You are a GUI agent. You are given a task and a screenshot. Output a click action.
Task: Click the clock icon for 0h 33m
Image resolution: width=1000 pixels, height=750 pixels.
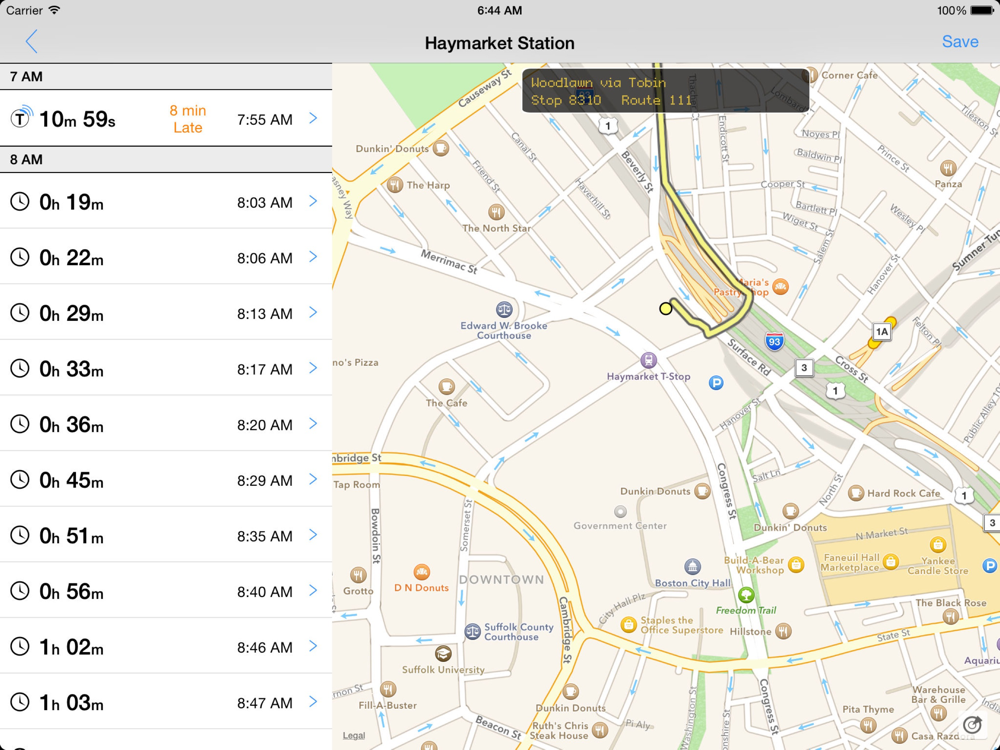tap(20, 368)
